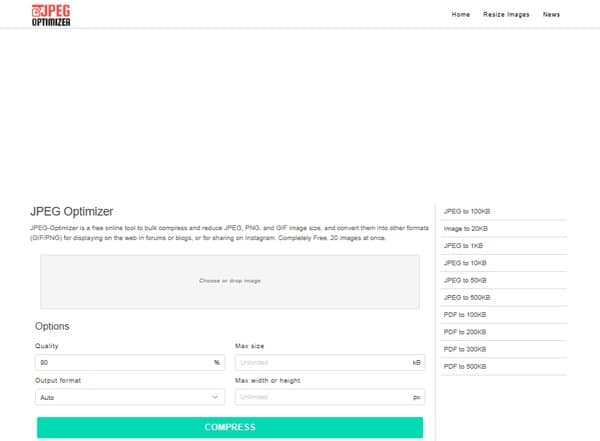The height and width of the screenshot is (441, 600).
Task: Open the PDF to 200KB link
Action: click(x=465, y=332)
